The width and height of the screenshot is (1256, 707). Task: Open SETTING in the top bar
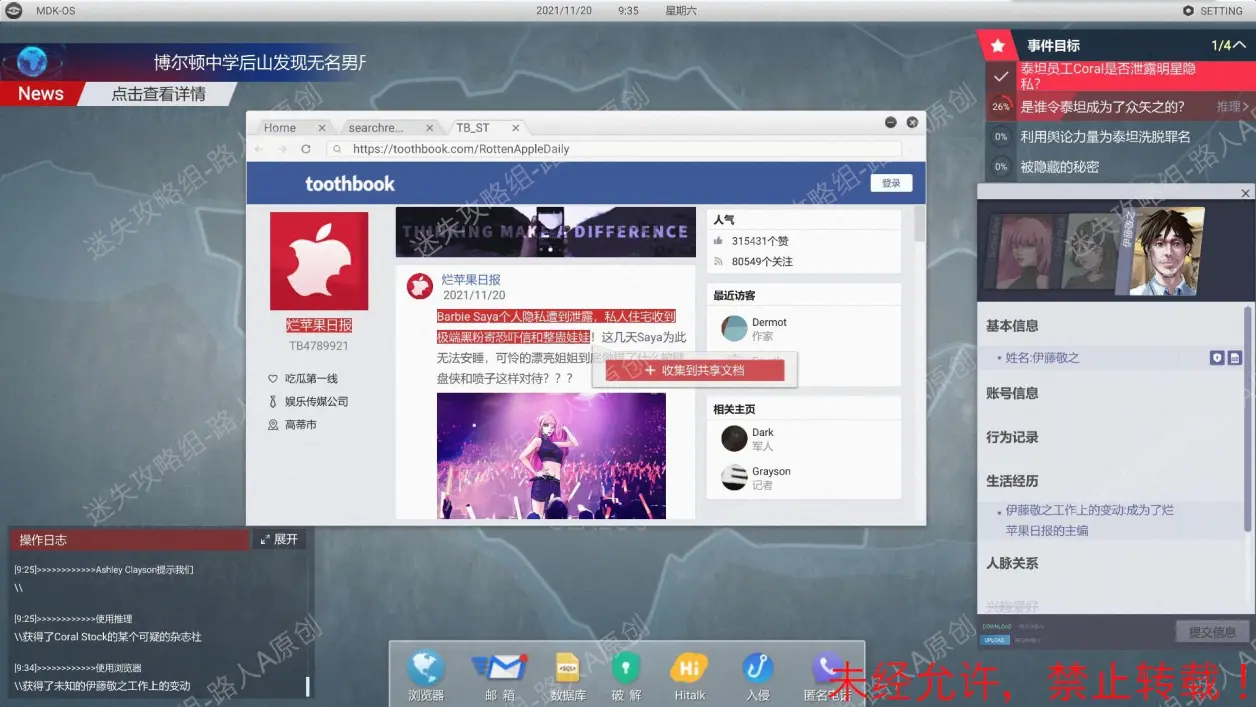click(1212, 11)
